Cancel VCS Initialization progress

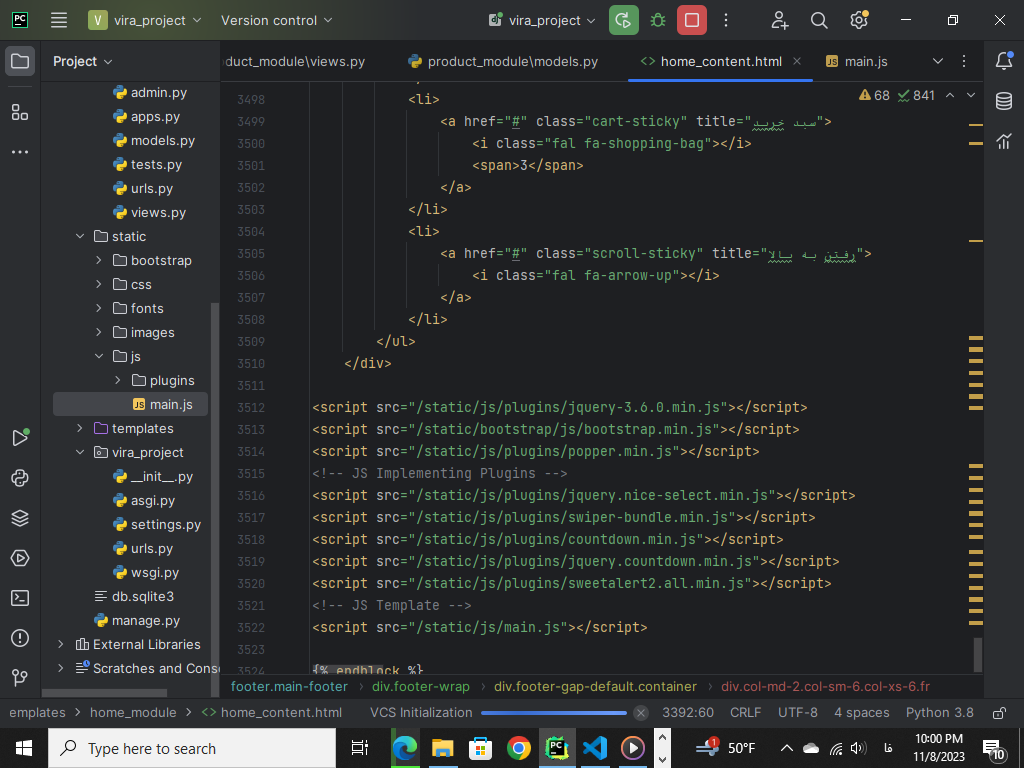[641, 713]
